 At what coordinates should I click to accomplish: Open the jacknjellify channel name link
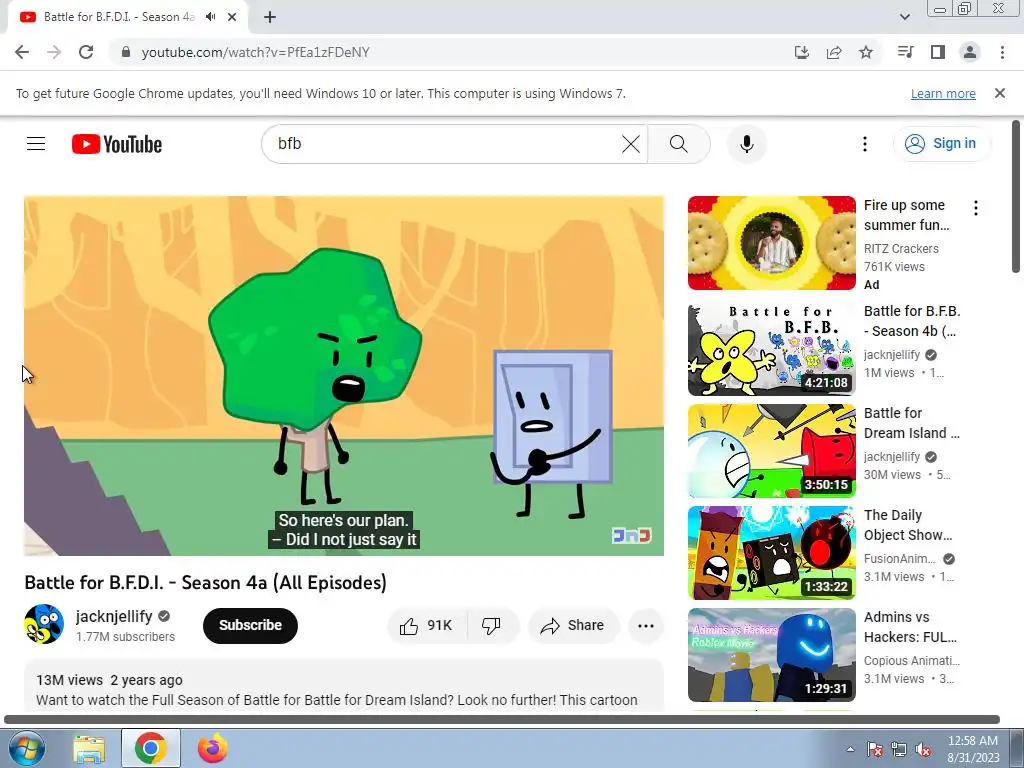pyautogui.click(x=114, y=616)
